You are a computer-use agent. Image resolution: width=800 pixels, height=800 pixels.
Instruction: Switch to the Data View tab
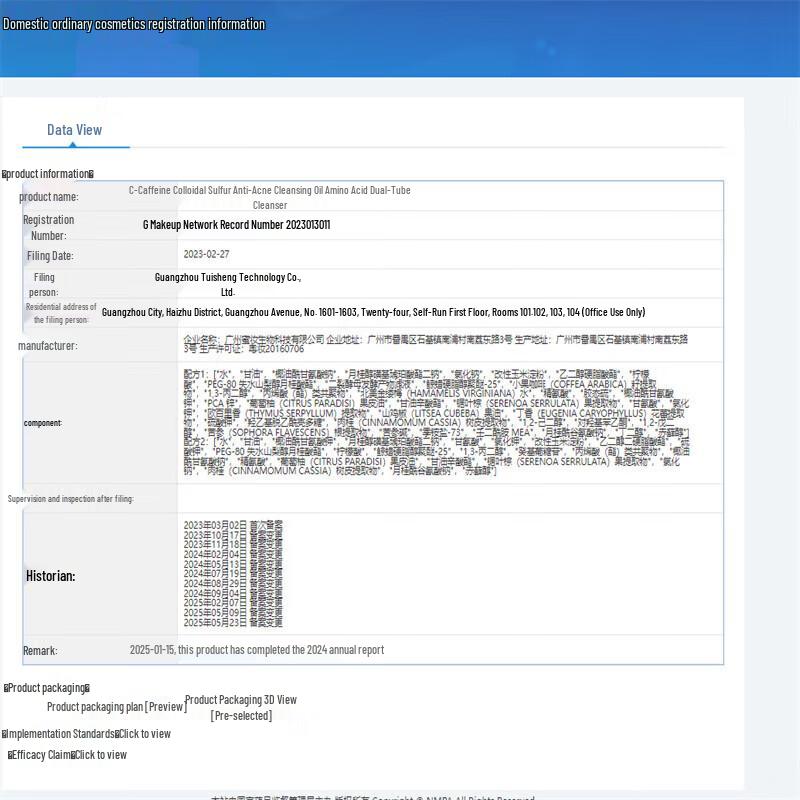coord(75,130)
